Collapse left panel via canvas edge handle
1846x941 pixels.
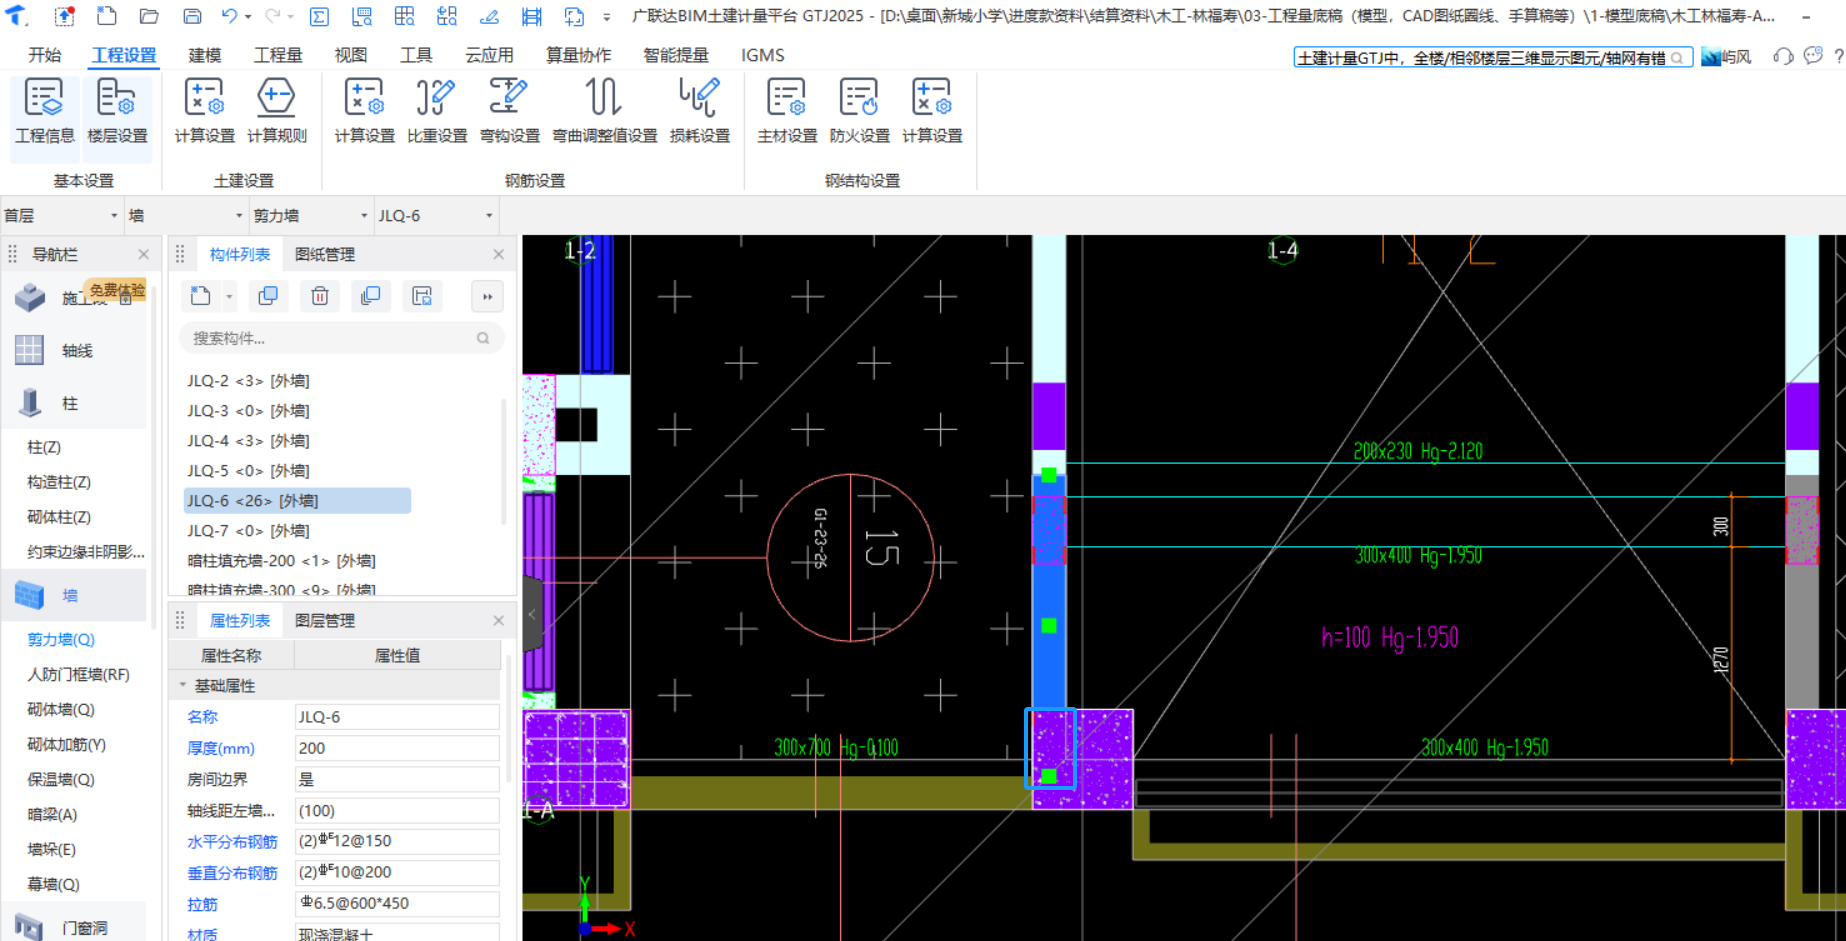tap(532, 614)
